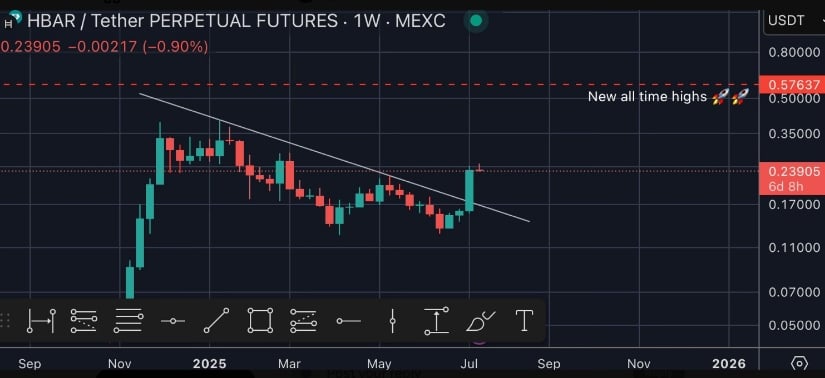825x378 pixels.
Task: Click the red 0.57637 price line label
Action: [x=792, y=85]
